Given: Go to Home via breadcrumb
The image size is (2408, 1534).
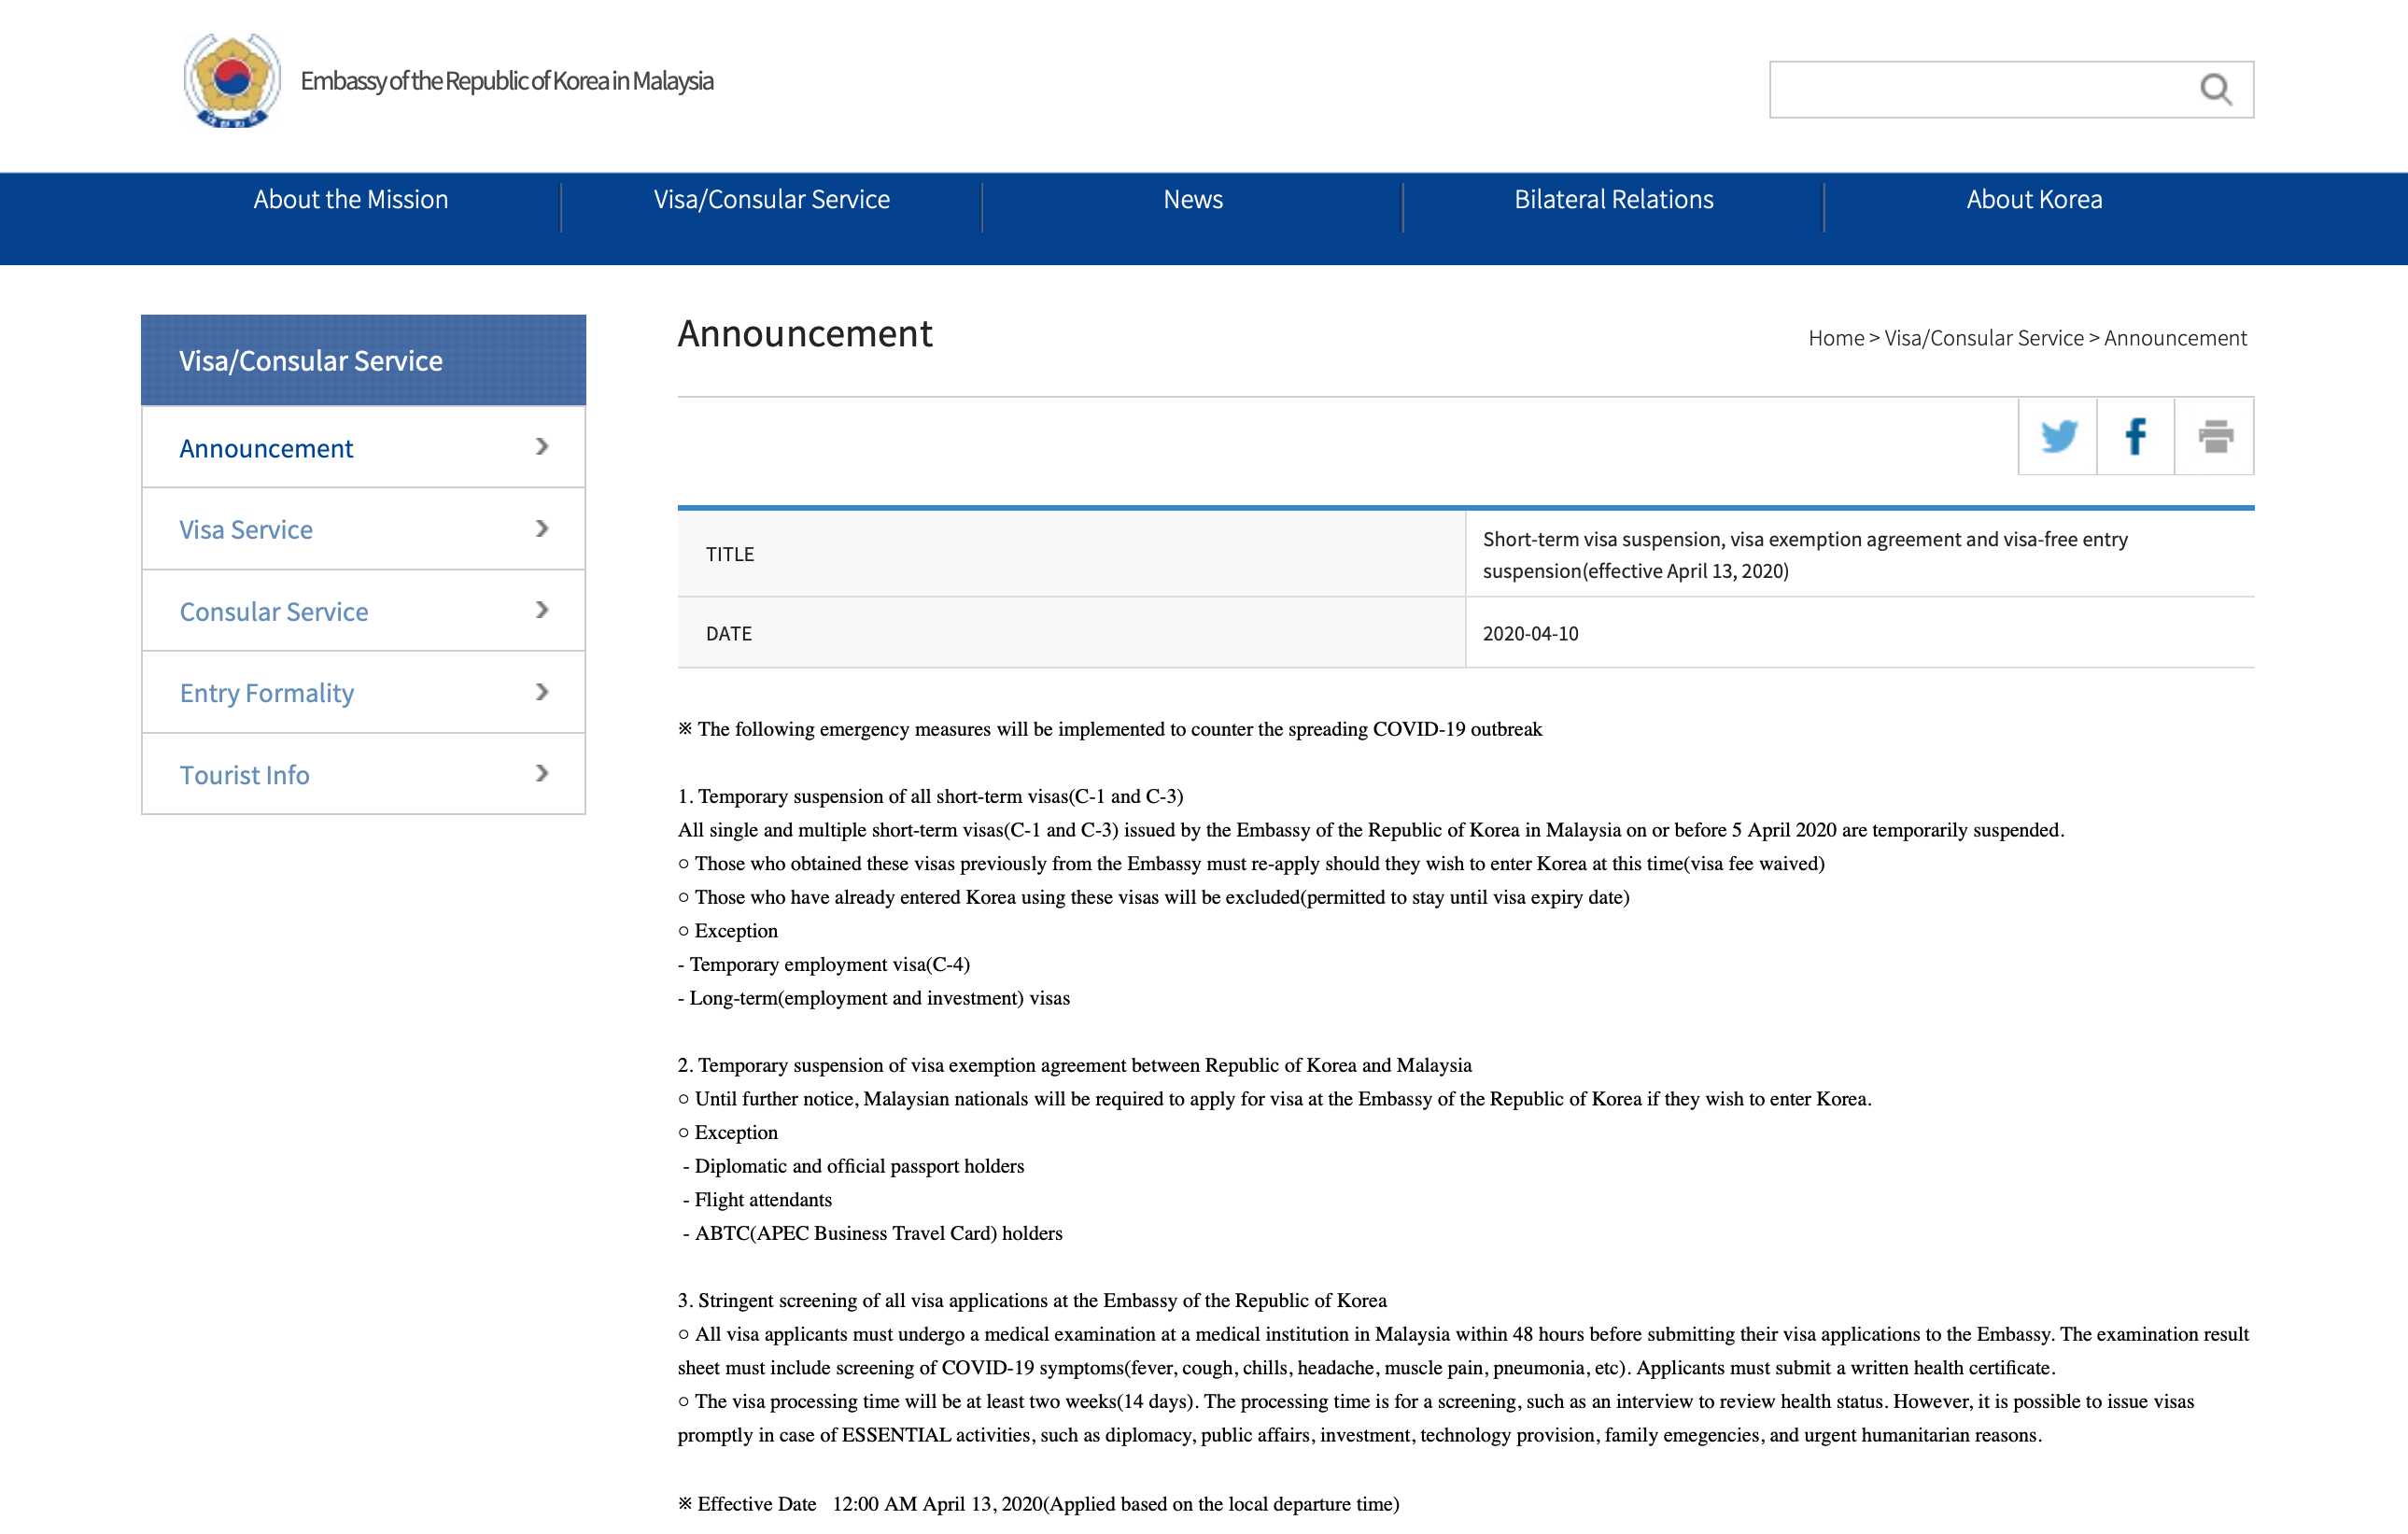Looking at the screenshot, I should (x=1836, y=338).
